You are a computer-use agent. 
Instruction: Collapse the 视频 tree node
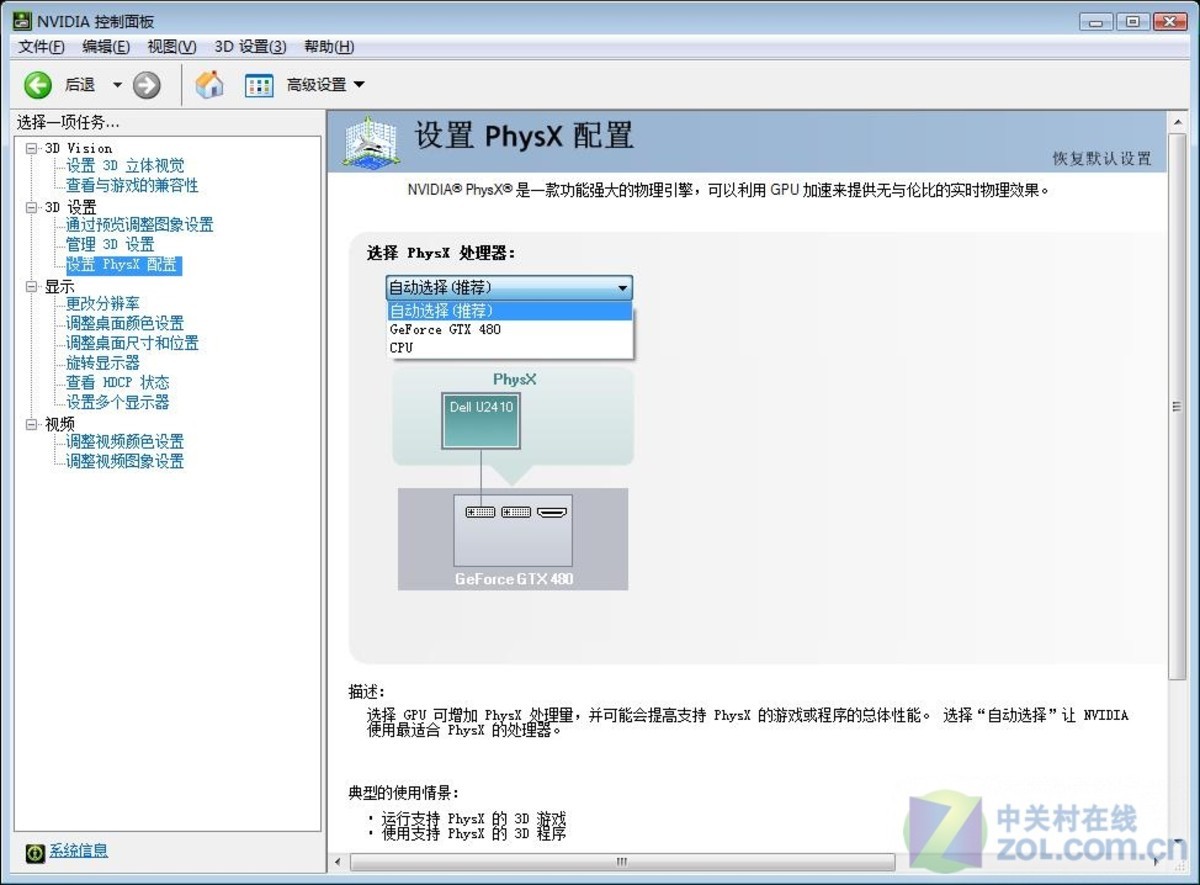click(32, 424)
